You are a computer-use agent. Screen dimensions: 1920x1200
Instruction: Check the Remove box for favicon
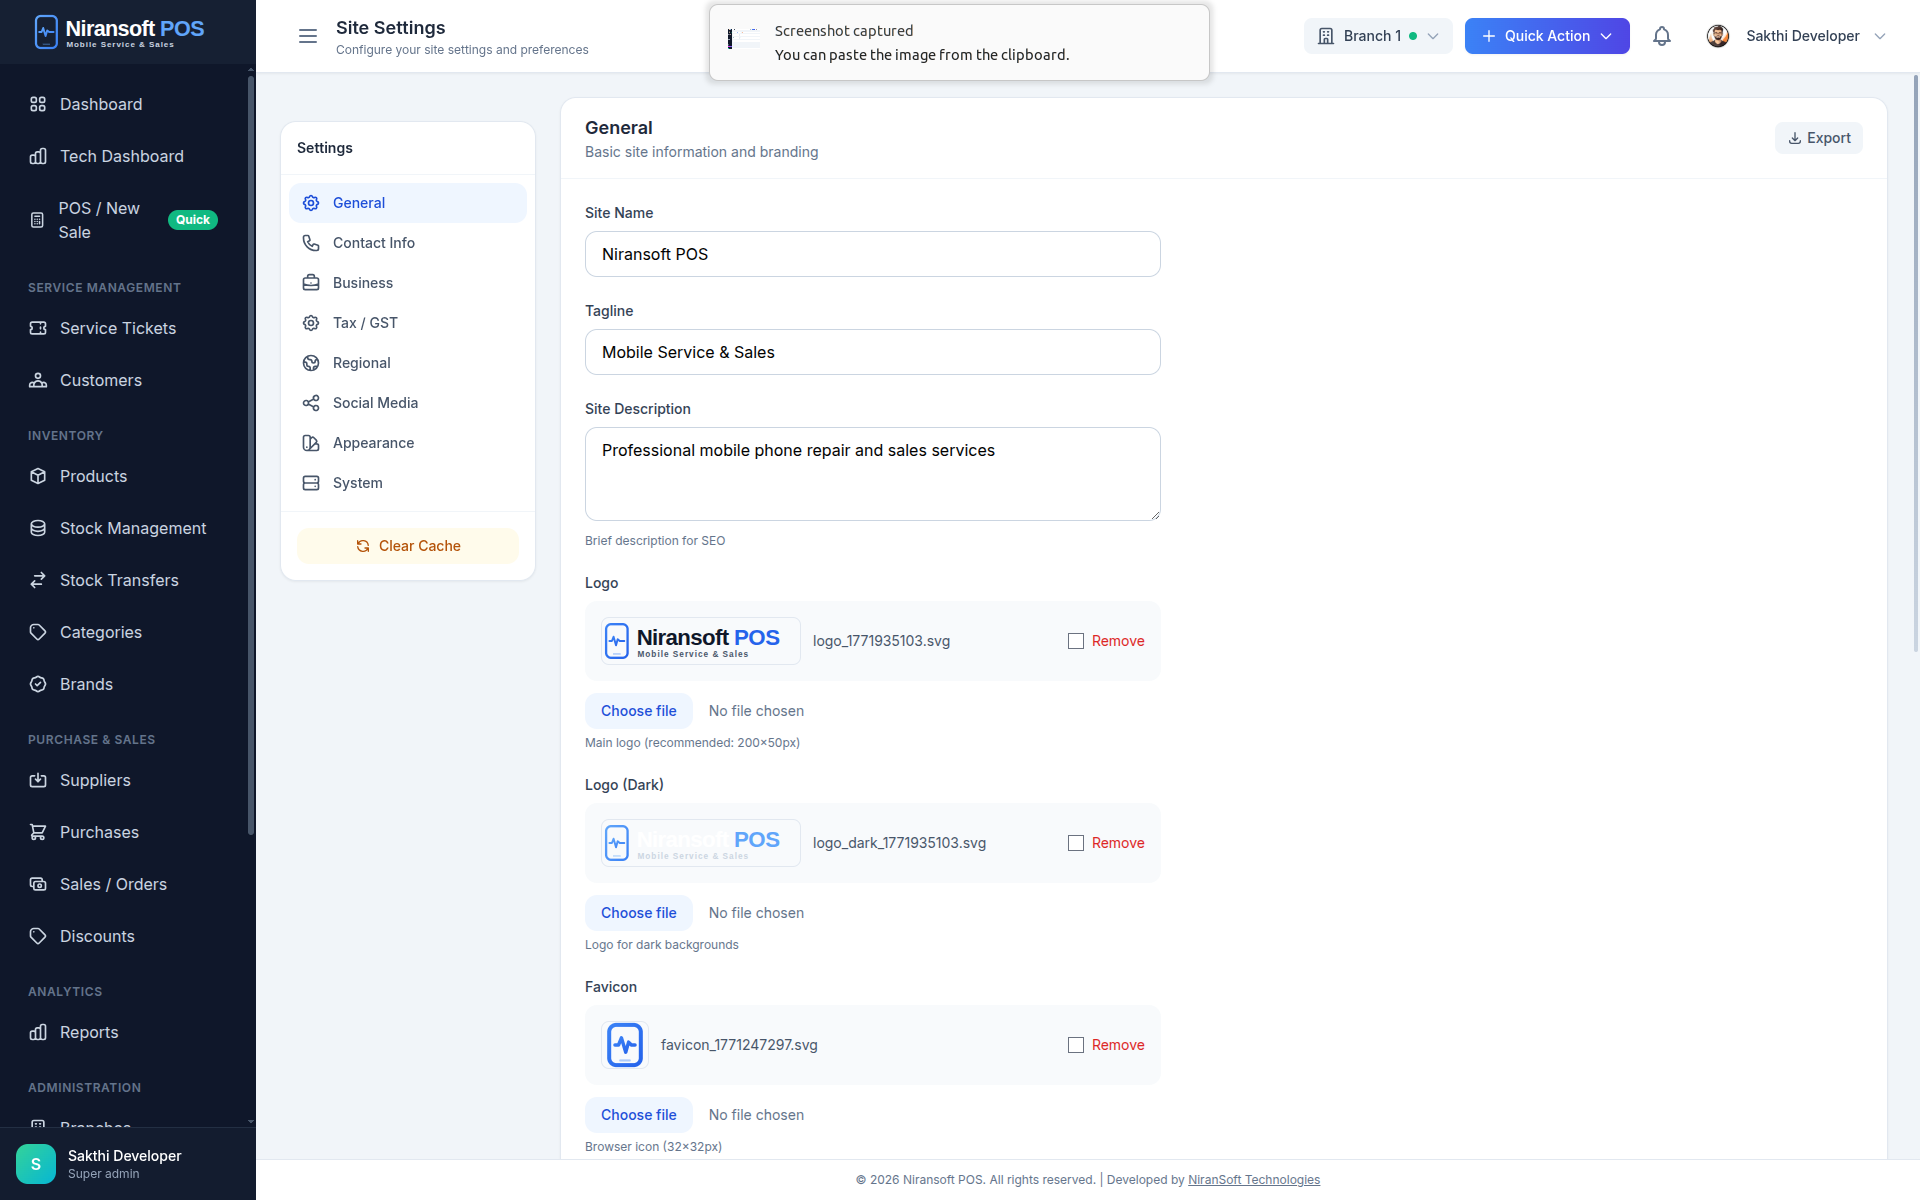coord(1076,1045)
